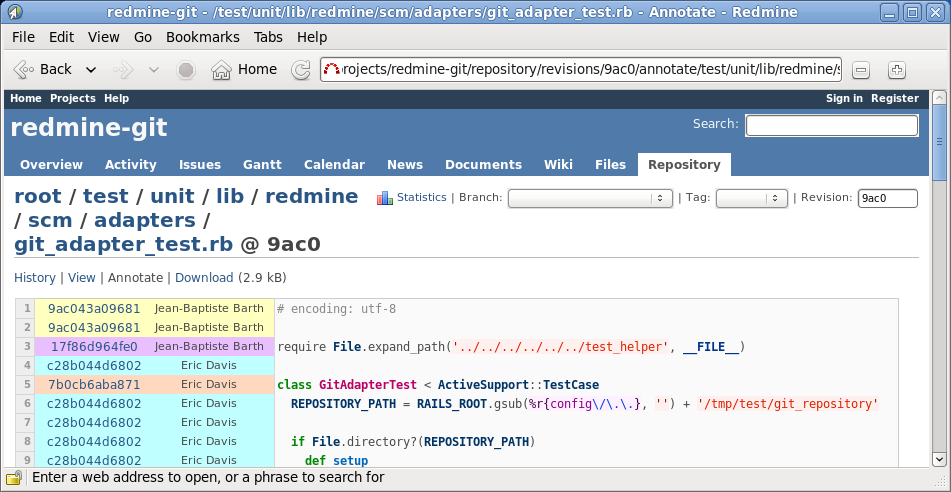Open the Go menu
951x492 pixels.
[143, 37]
